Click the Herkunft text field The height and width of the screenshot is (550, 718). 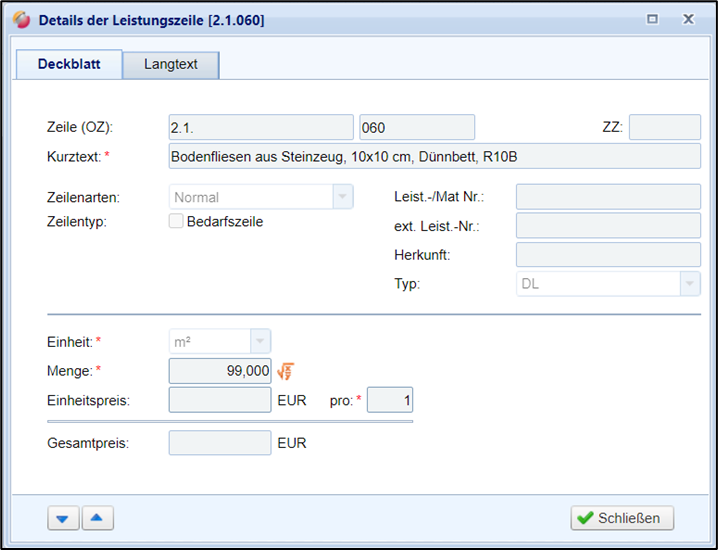(x=607, y=255)
